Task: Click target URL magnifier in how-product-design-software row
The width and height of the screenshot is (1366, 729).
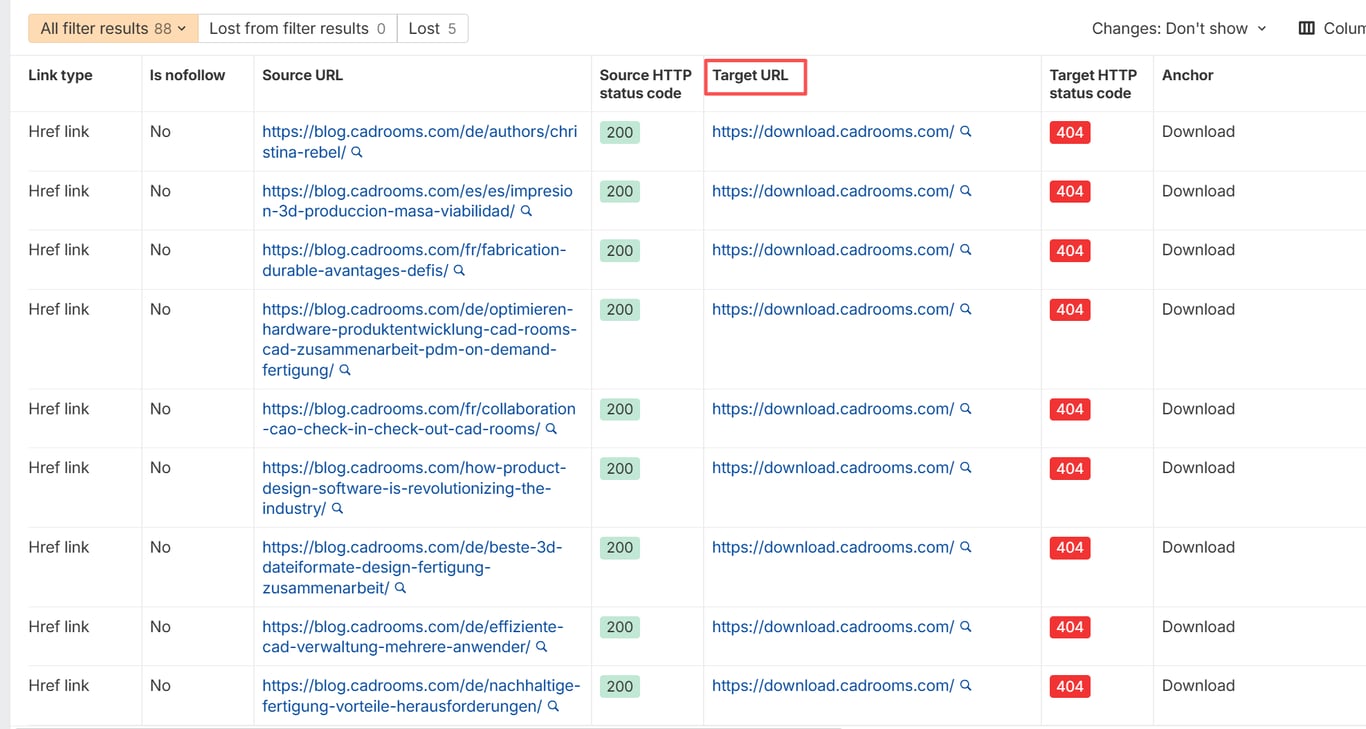Action: (x=966, y=468)
